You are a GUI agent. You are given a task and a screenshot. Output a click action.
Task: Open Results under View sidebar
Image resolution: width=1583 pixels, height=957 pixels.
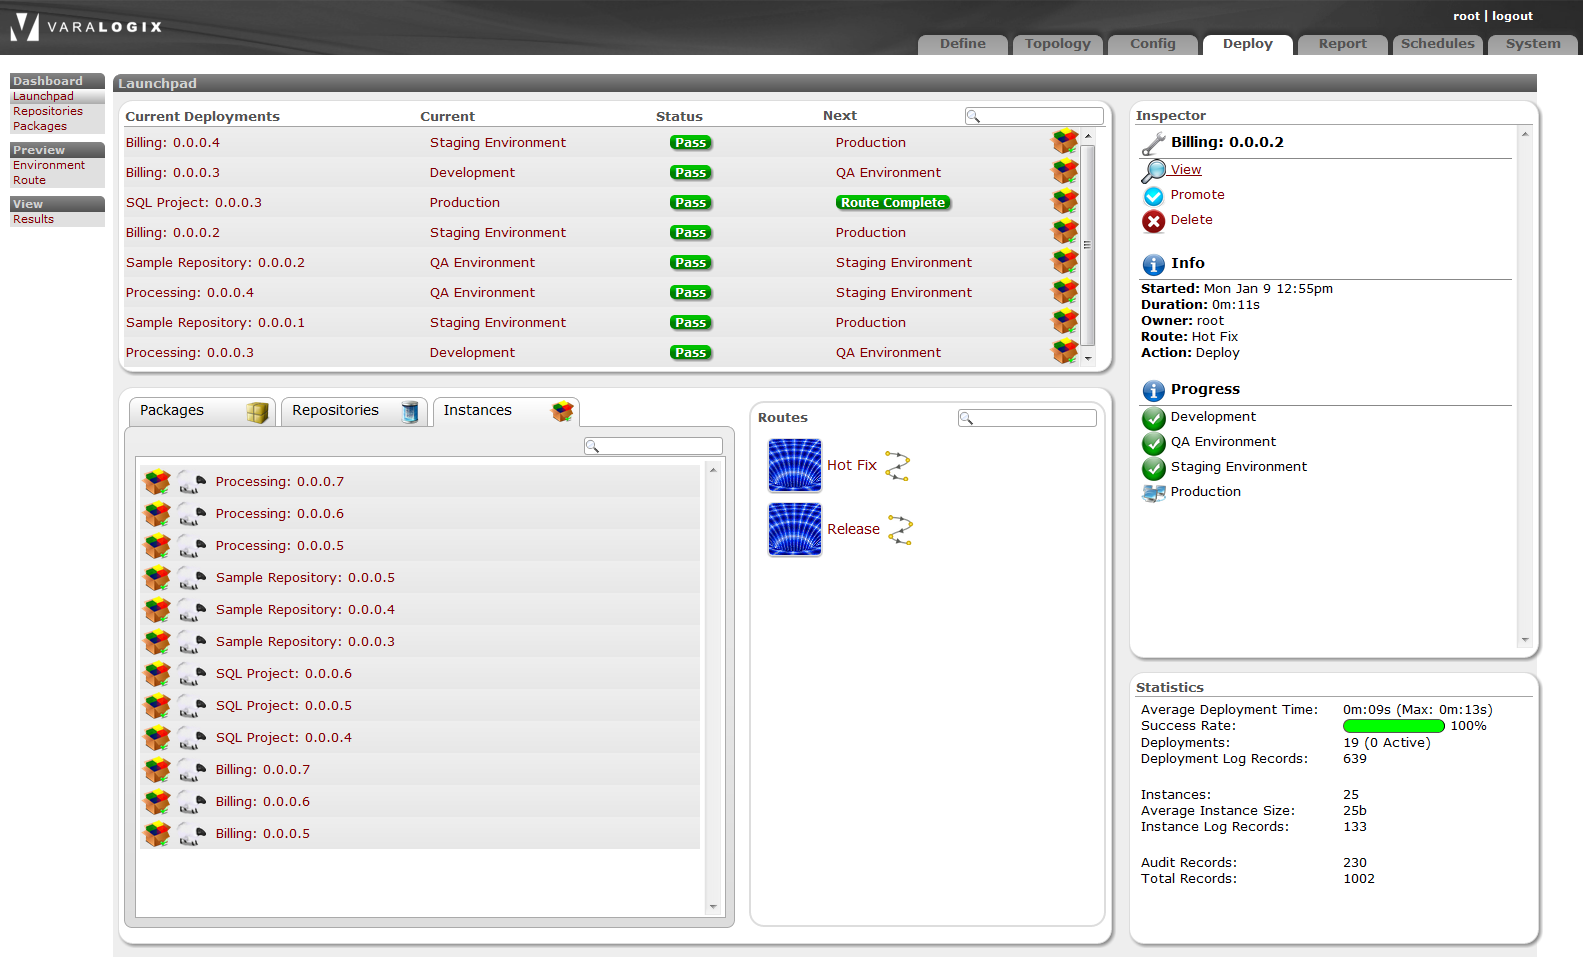33,219
